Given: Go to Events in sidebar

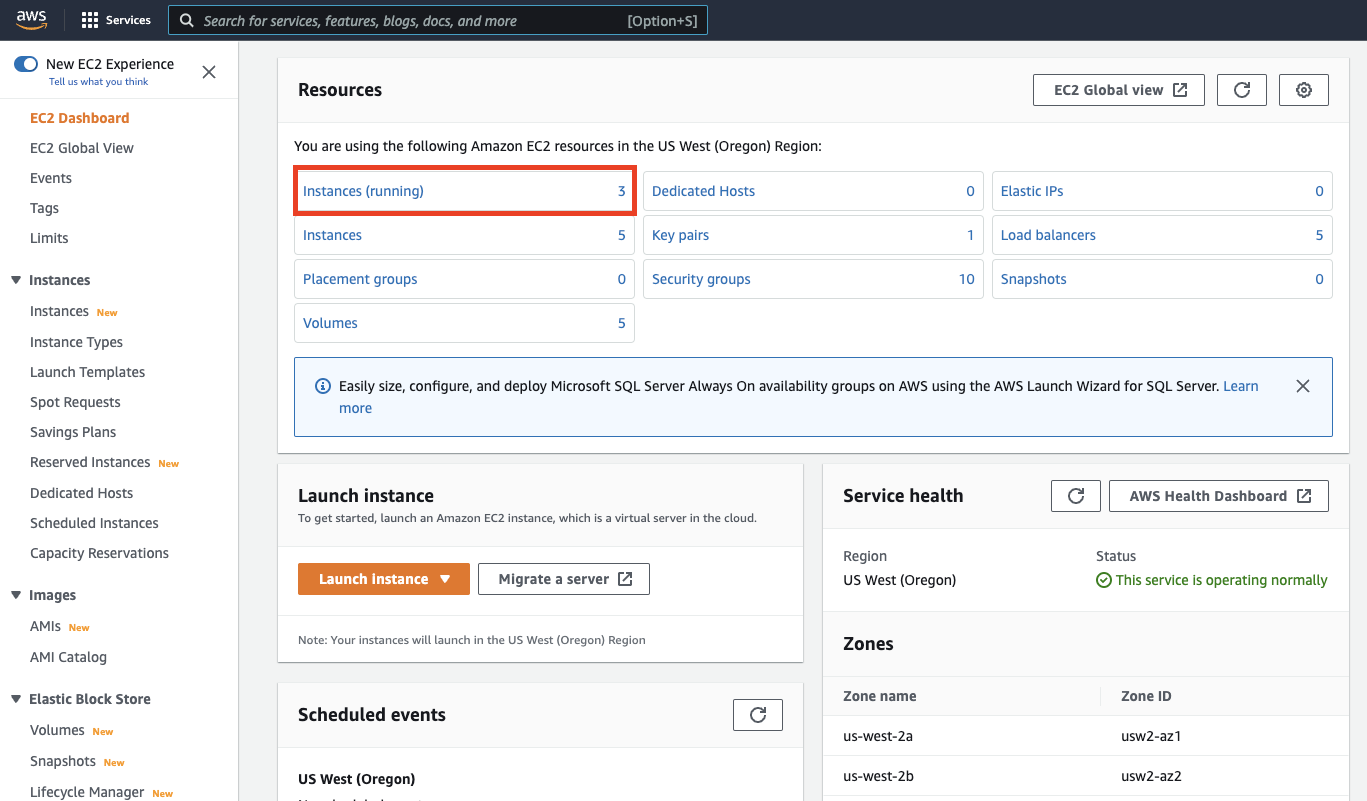Looking at the screenshot, I should 51,178.
